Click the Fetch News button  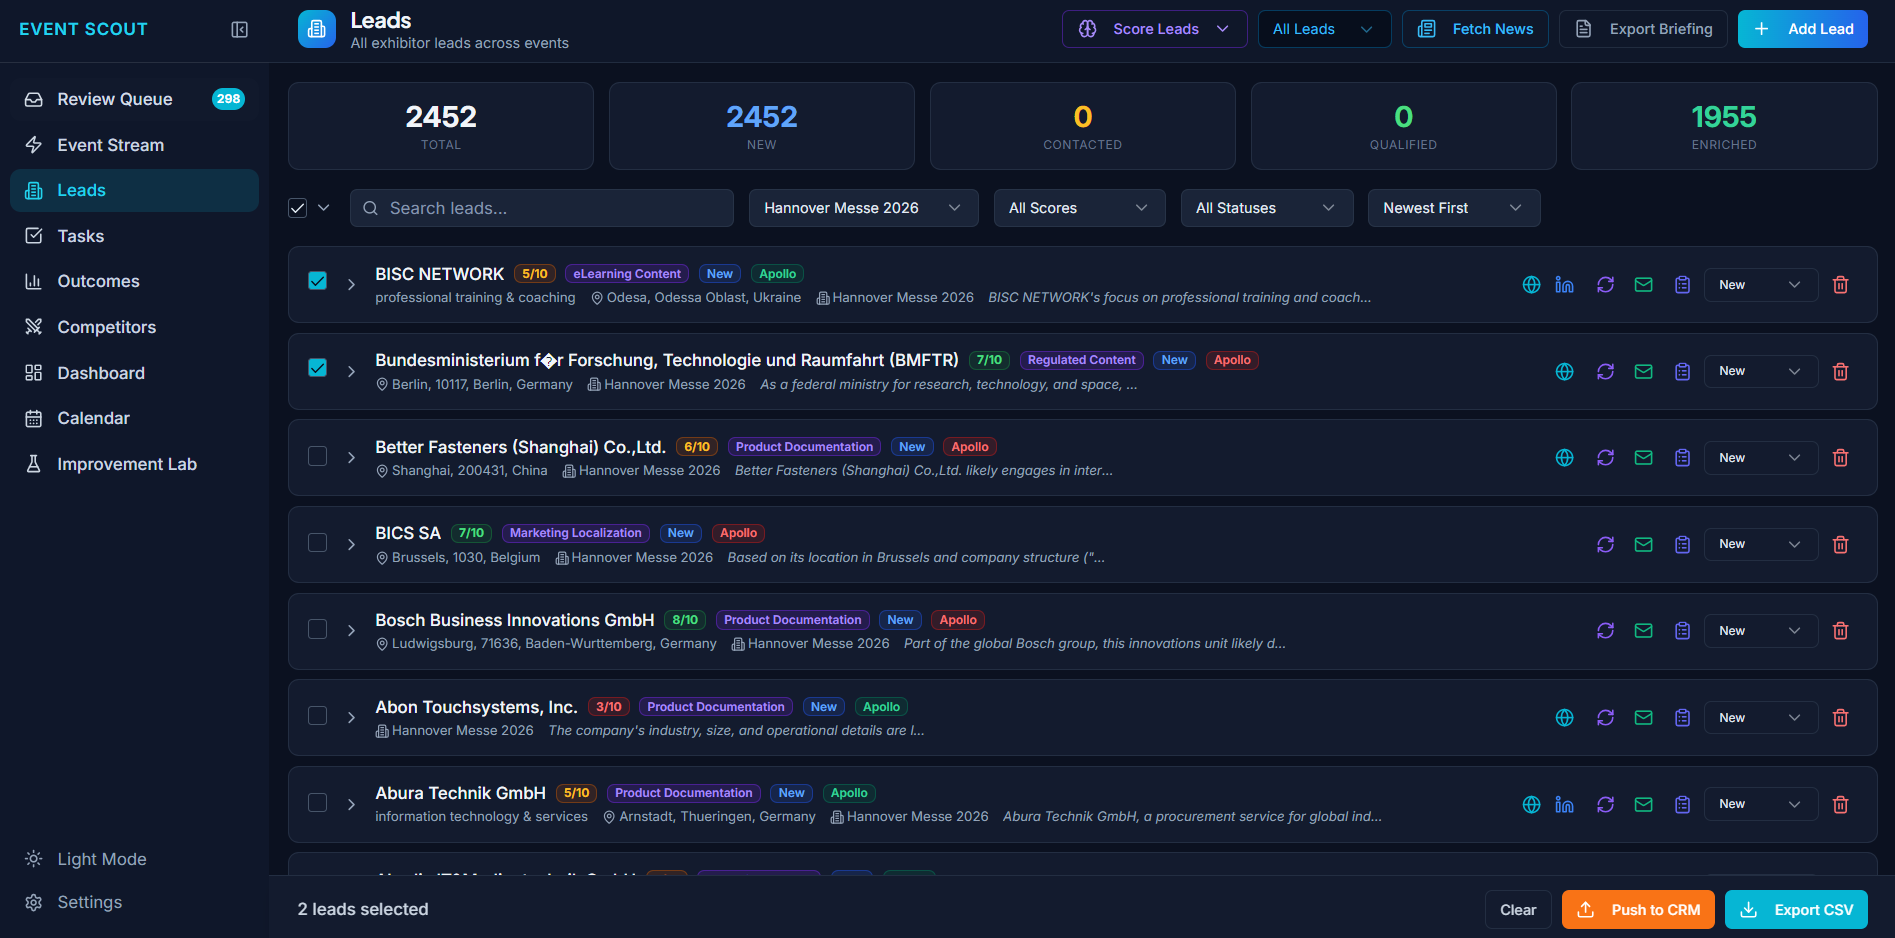click(1475, 29)
